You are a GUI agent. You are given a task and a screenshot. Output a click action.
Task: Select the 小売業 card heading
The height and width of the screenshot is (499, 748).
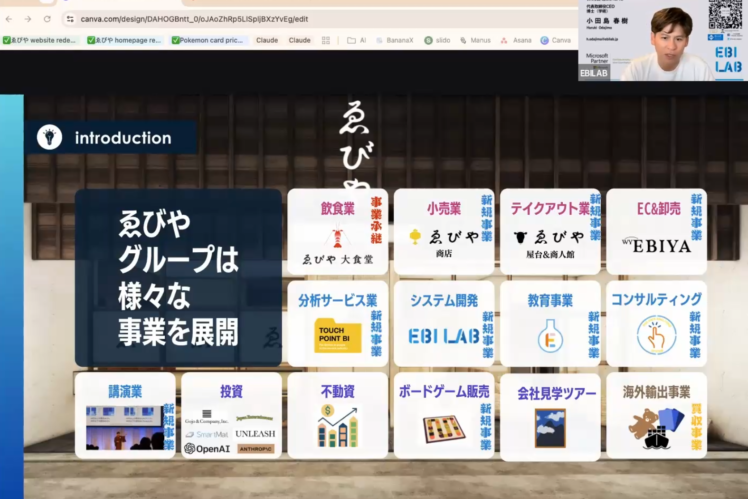[444, 208]
